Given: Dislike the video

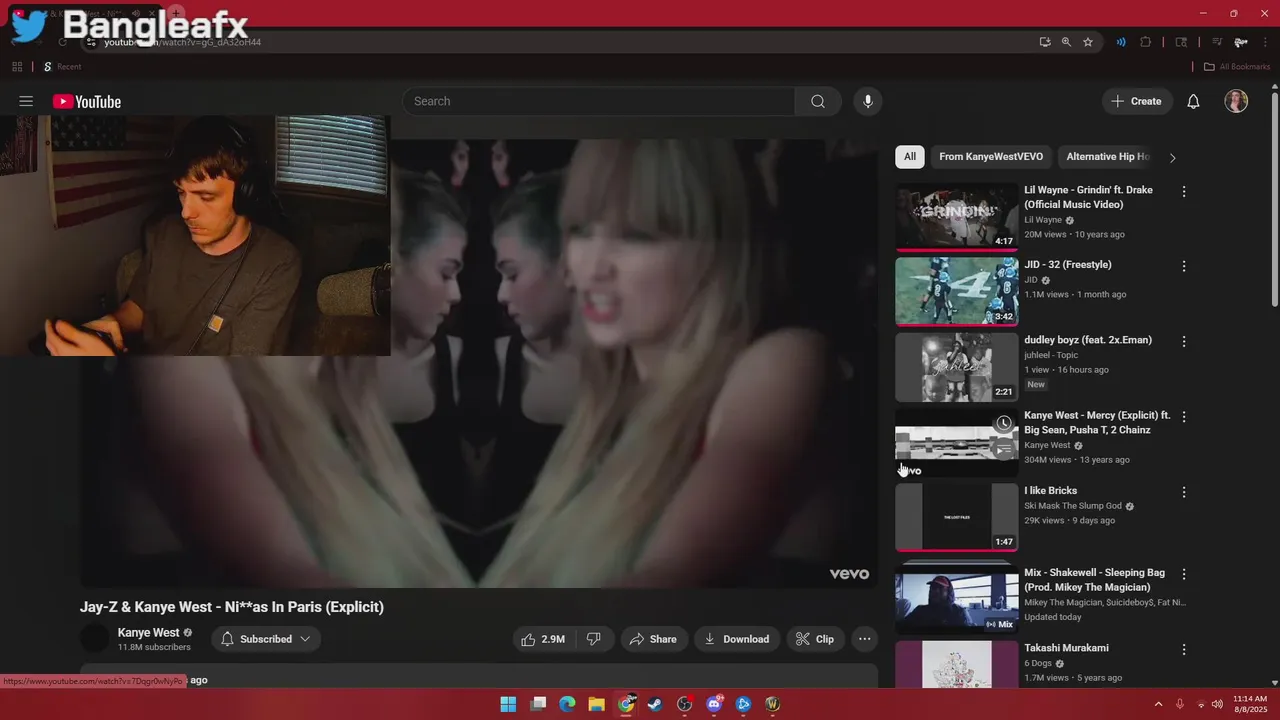Looking at the screenshot, I should coord(593,639).
